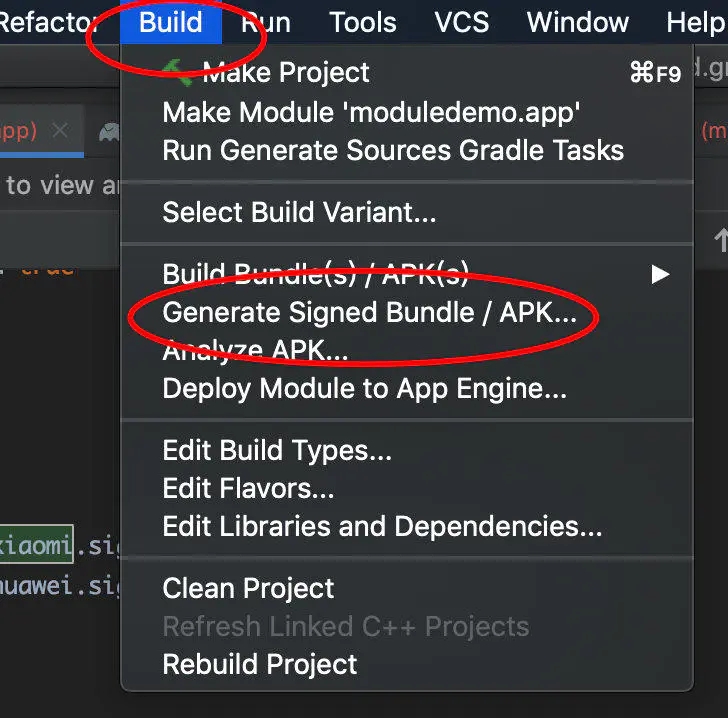
Task: Choose Select Build Variant...
Action: click(299, 212)
